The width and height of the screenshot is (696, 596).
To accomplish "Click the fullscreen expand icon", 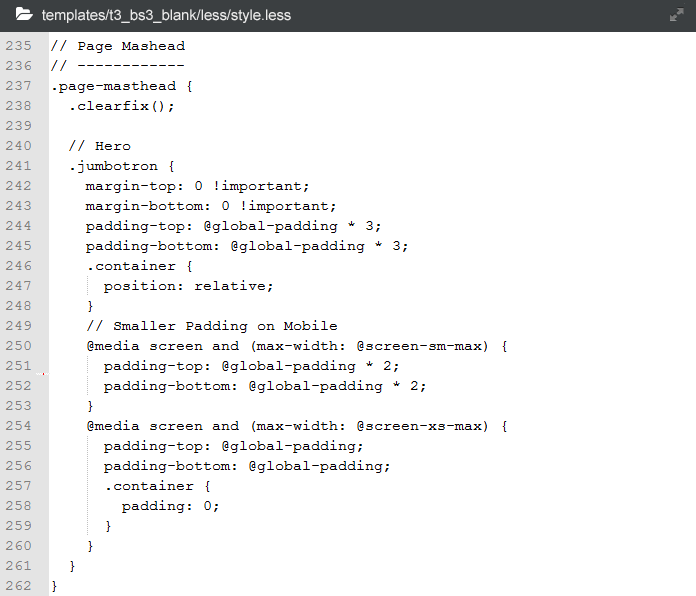I will tap(676, 15).
